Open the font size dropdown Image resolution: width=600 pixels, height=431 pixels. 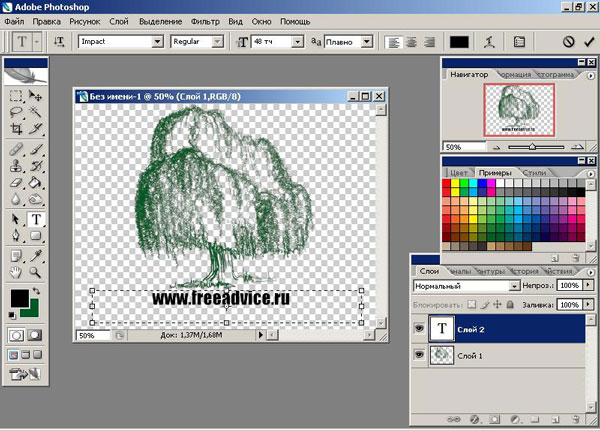(297, 41)
